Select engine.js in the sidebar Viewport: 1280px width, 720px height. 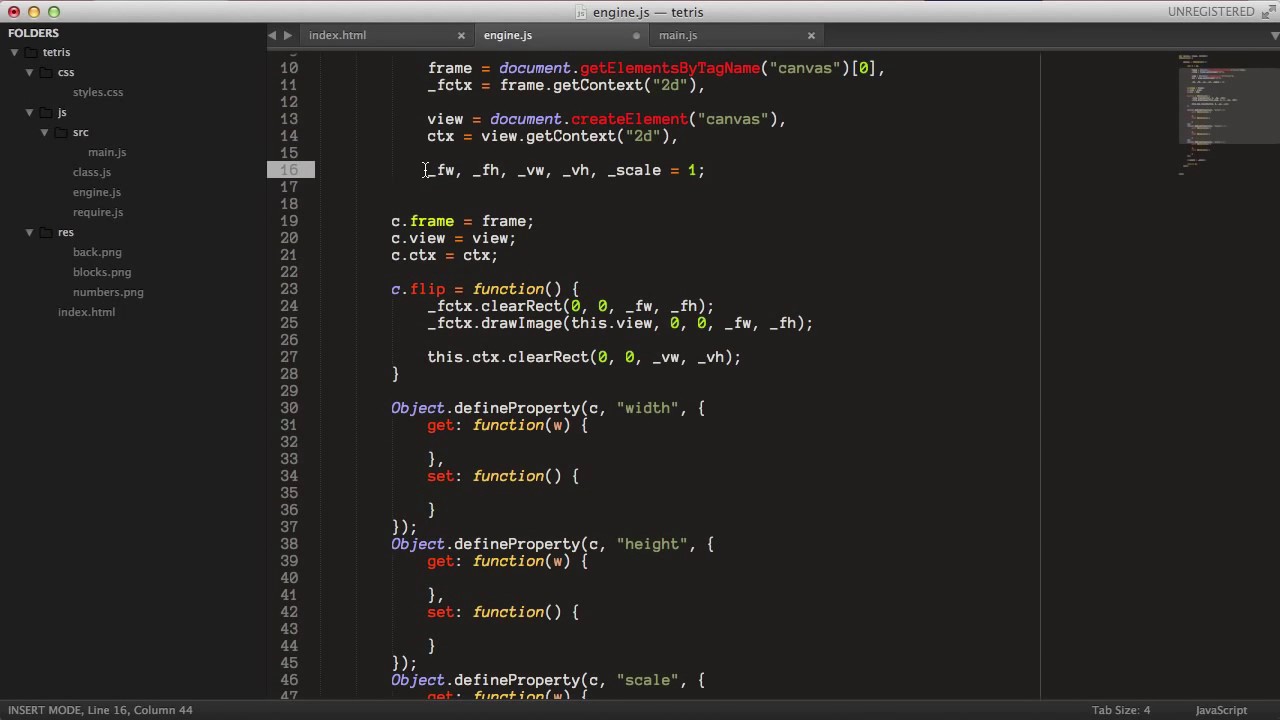tap(97, 192)
